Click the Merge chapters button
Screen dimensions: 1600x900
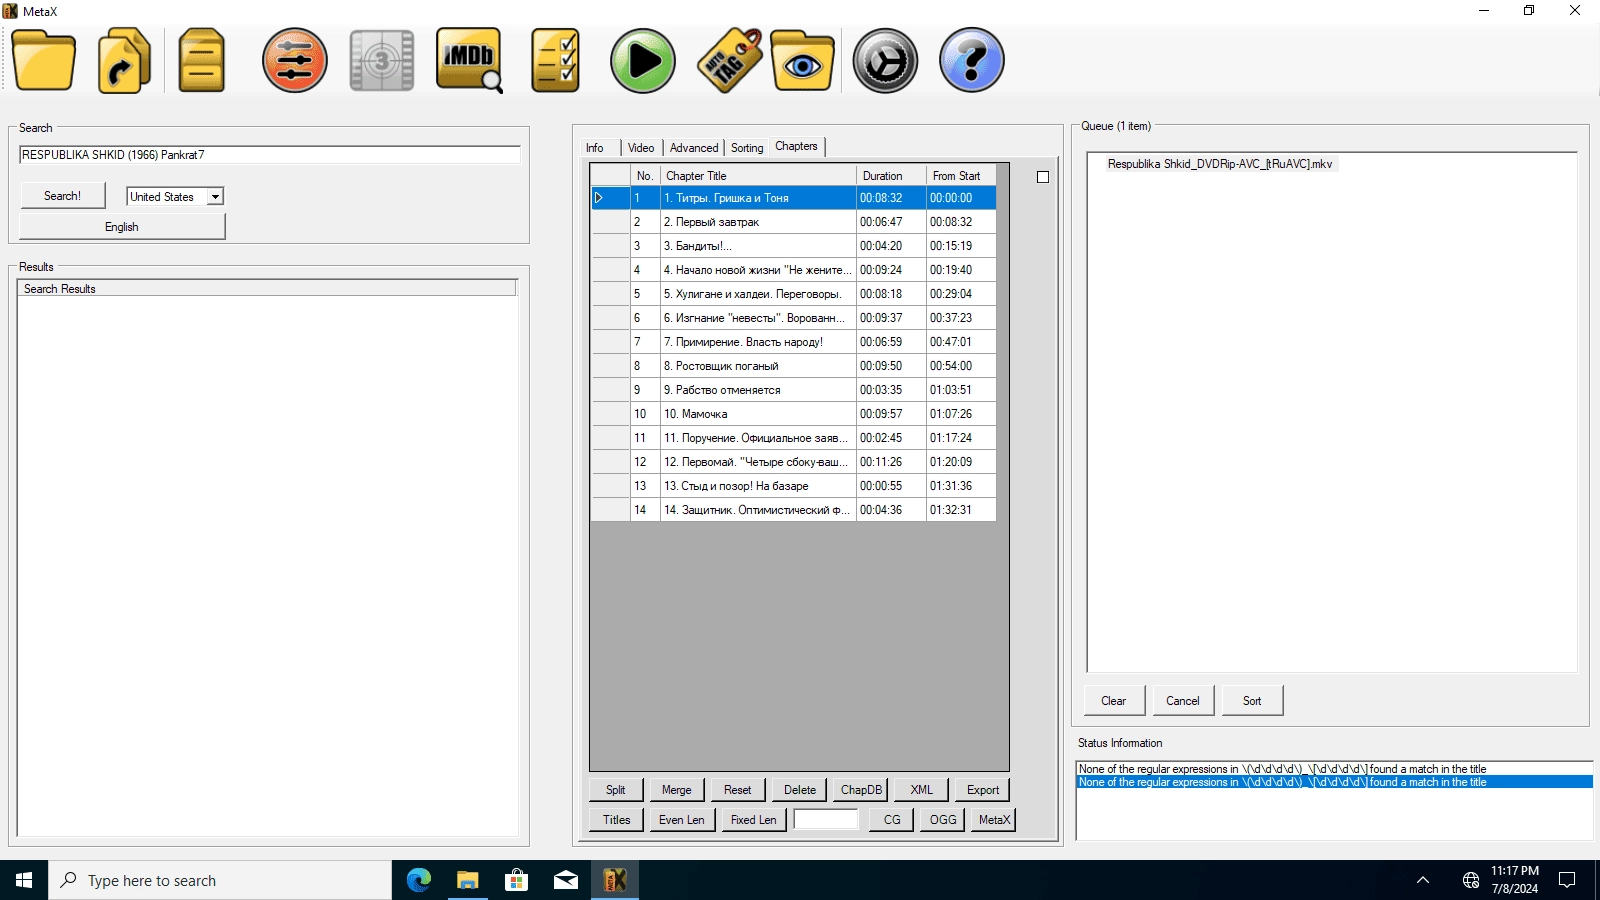677,790
